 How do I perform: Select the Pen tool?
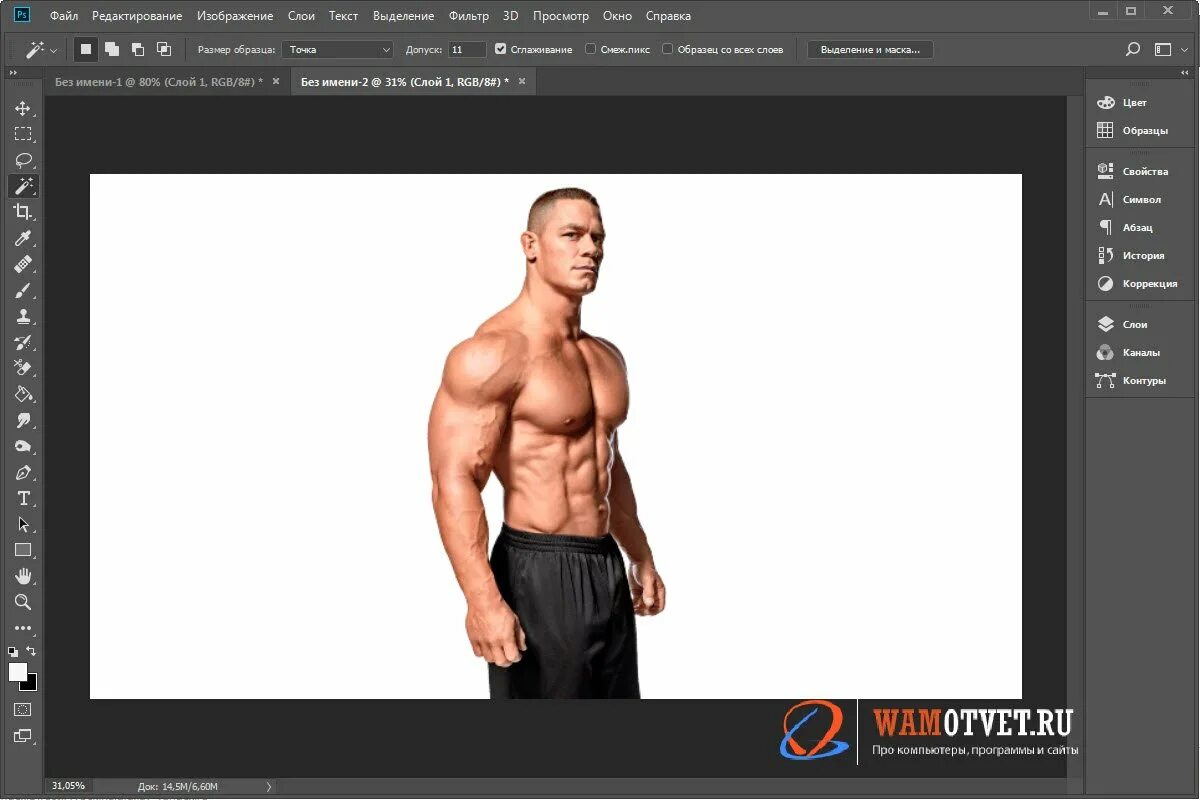coord(23,472)
